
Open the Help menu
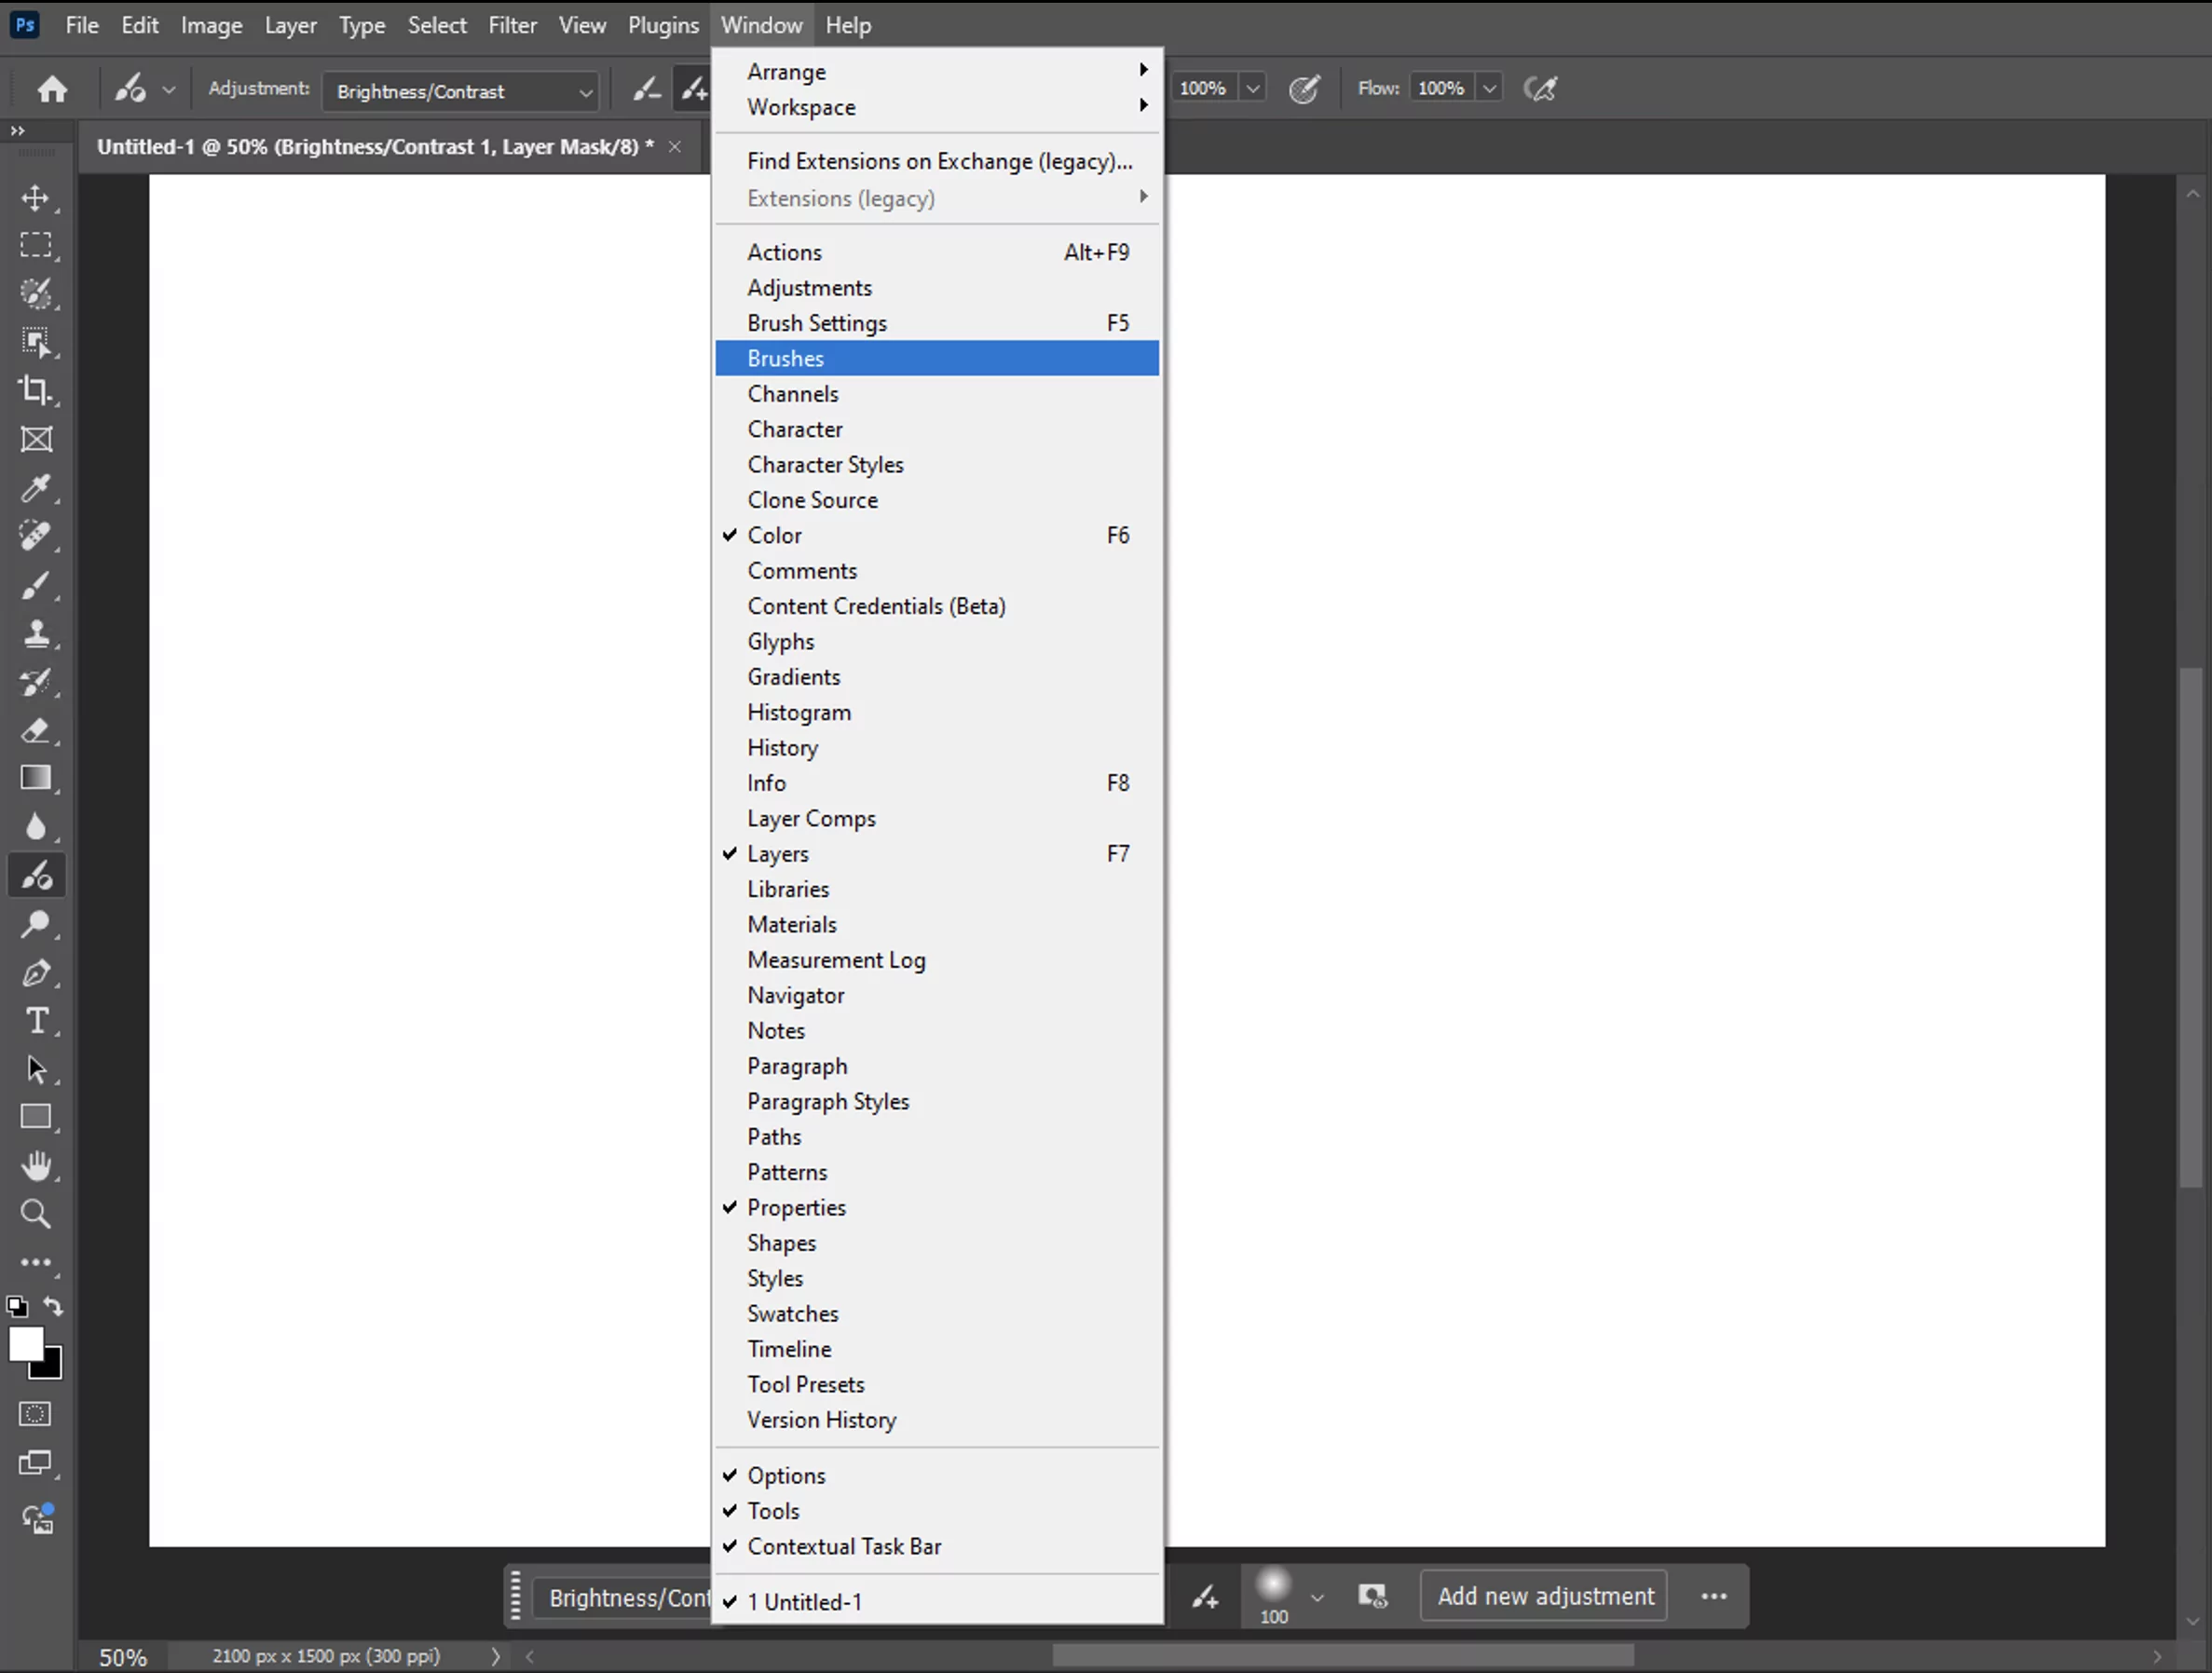coord(847,25)
